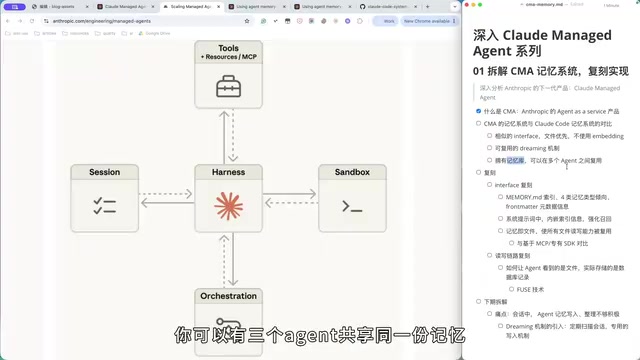Switch to the blog-assets tab

60,7
